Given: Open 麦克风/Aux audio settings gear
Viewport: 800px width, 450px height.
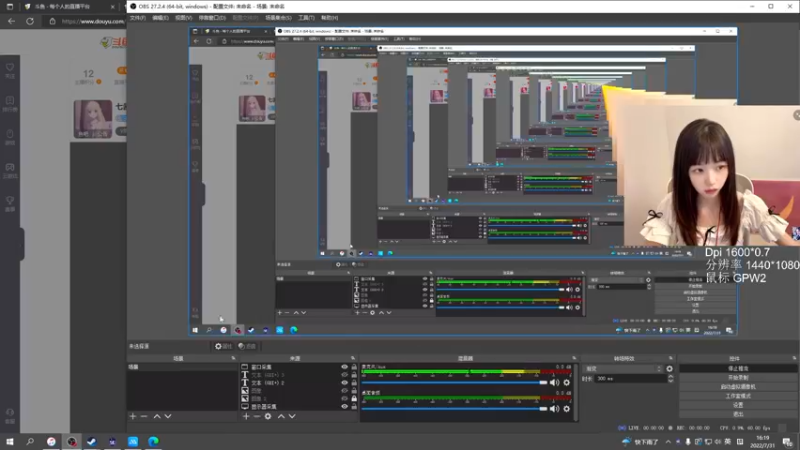Looking at the screenshot, I should [566, 382].
